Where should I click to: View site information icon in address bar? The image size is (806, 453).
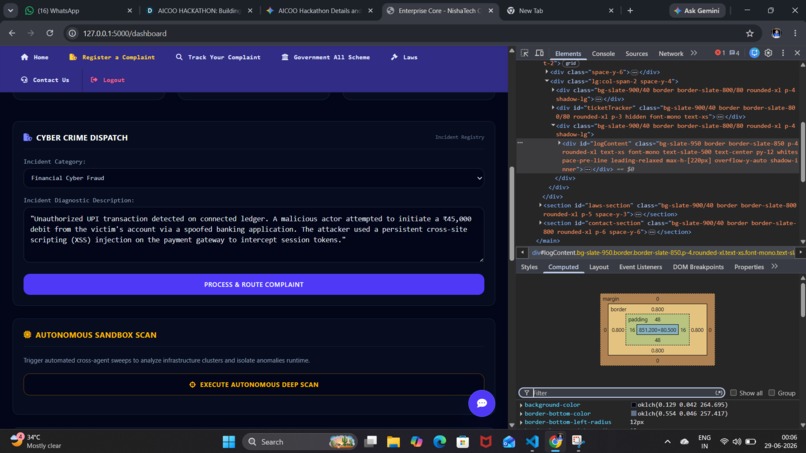[72, 33]
